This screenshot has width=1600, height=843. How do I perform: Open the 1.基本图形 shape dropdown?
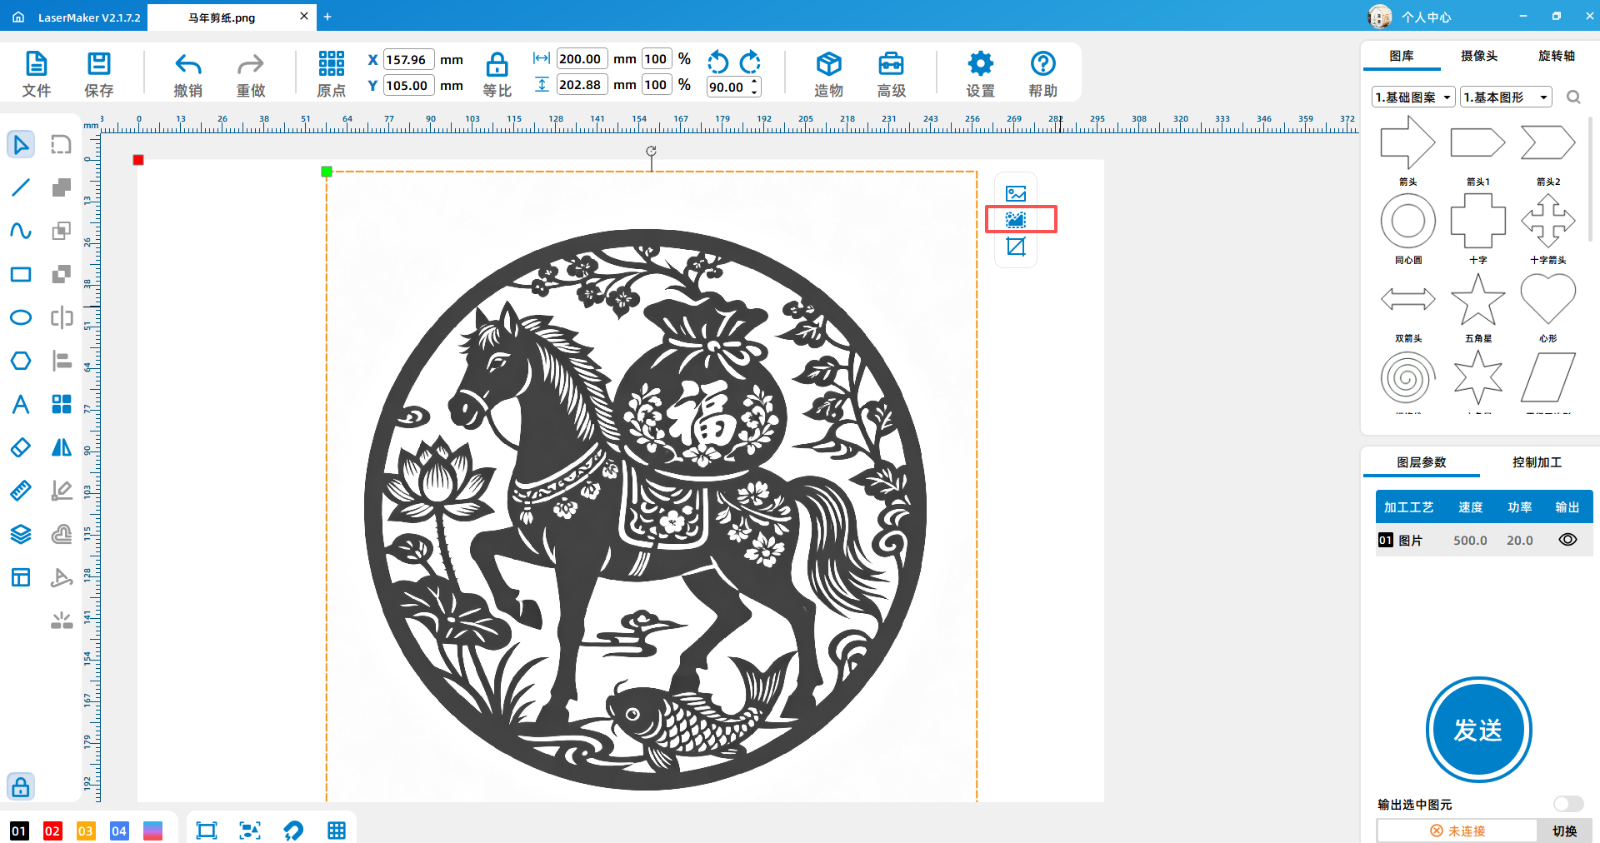(1506, 97)
